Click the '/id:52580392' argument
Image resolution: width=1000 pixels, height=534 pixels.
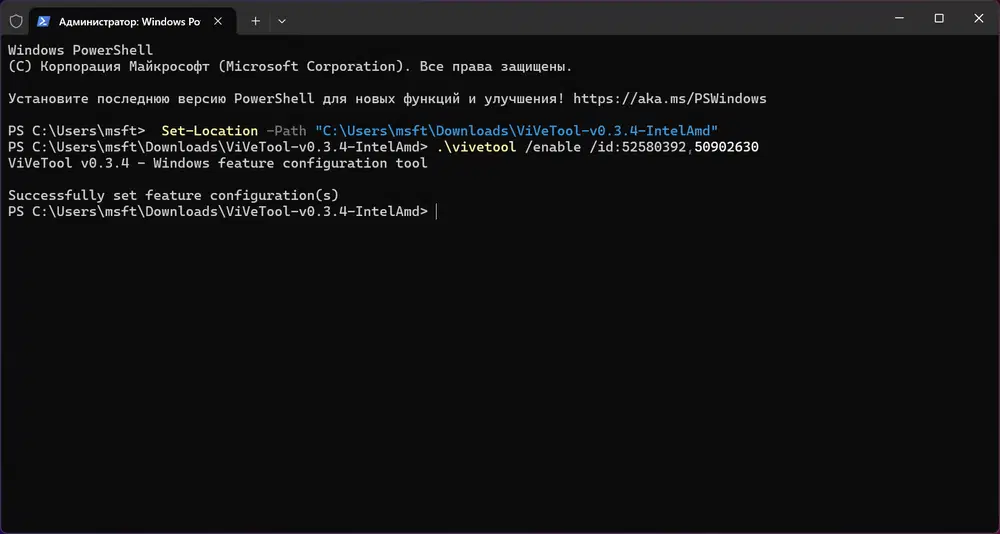coord(637,147)
